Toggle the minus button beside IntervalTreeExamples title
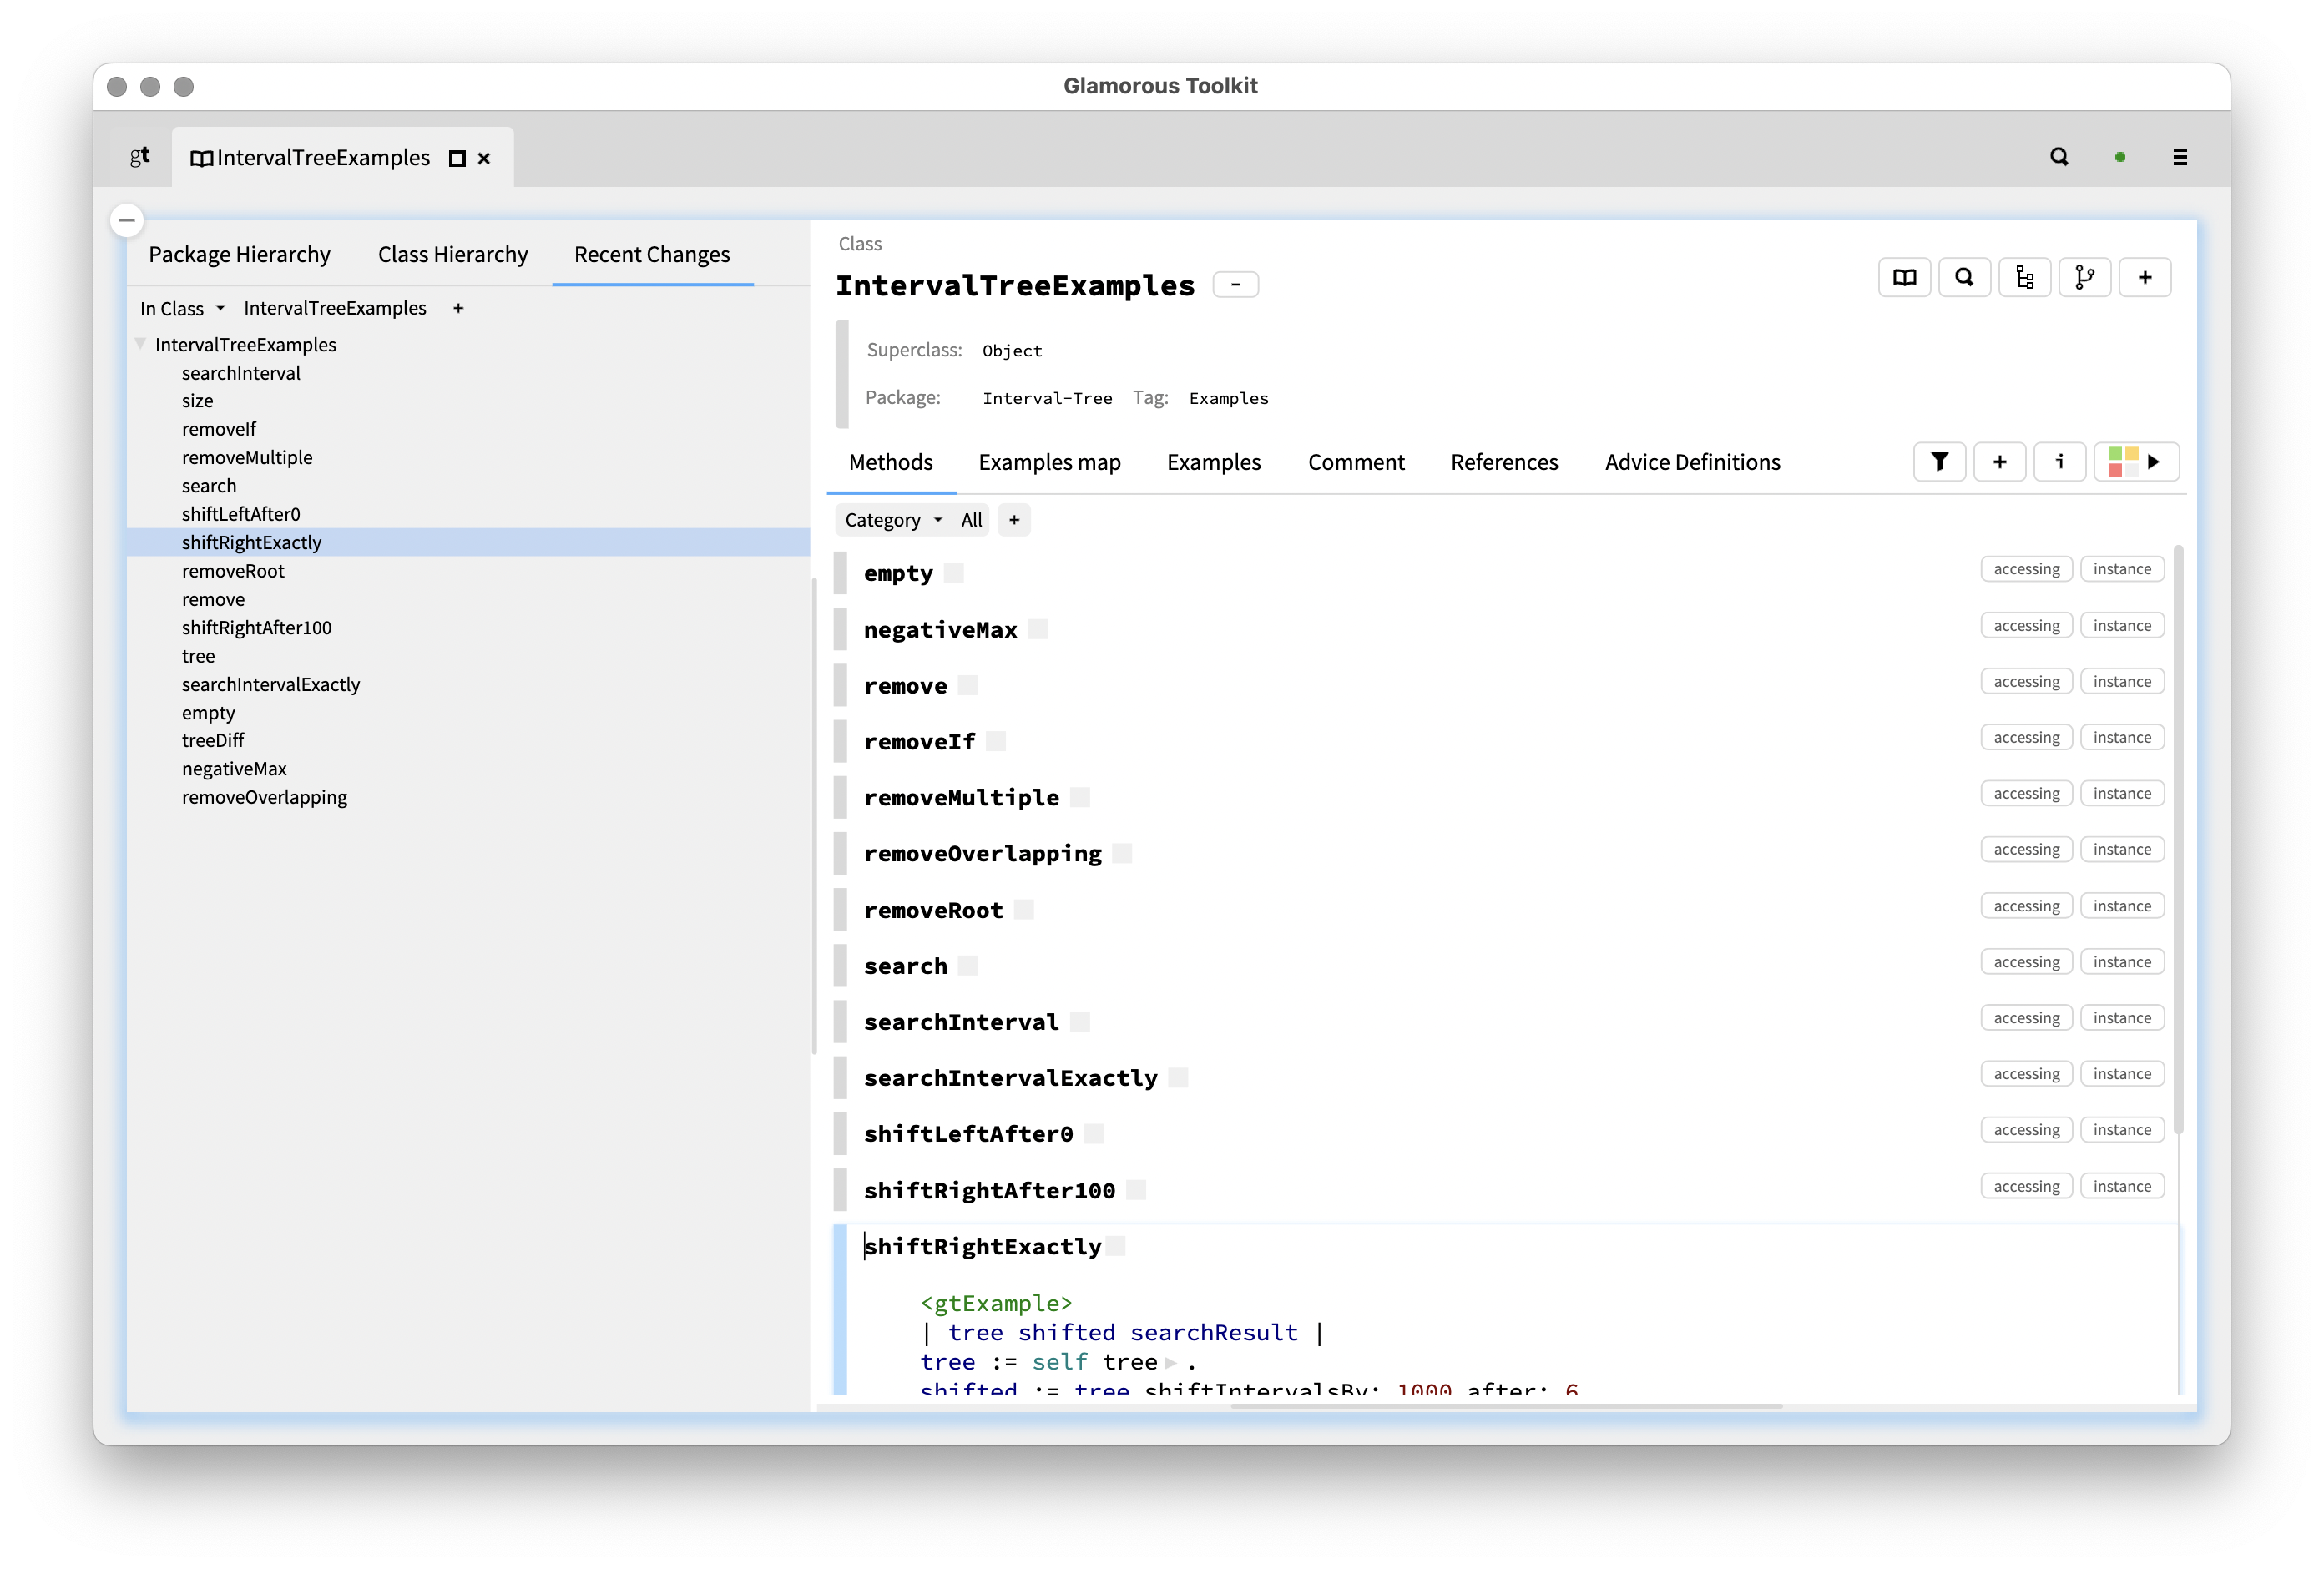 point(1236,284)
